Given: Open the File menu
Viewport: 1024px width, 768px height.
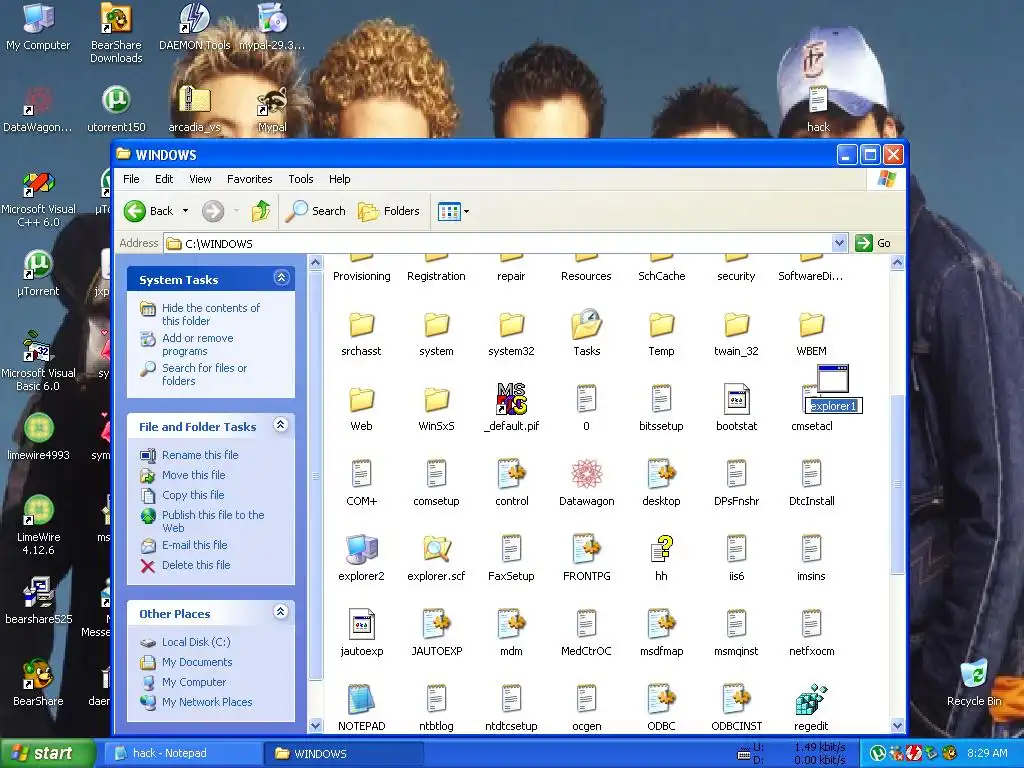Looking at the screenshot, I should (x=131, y=179).
